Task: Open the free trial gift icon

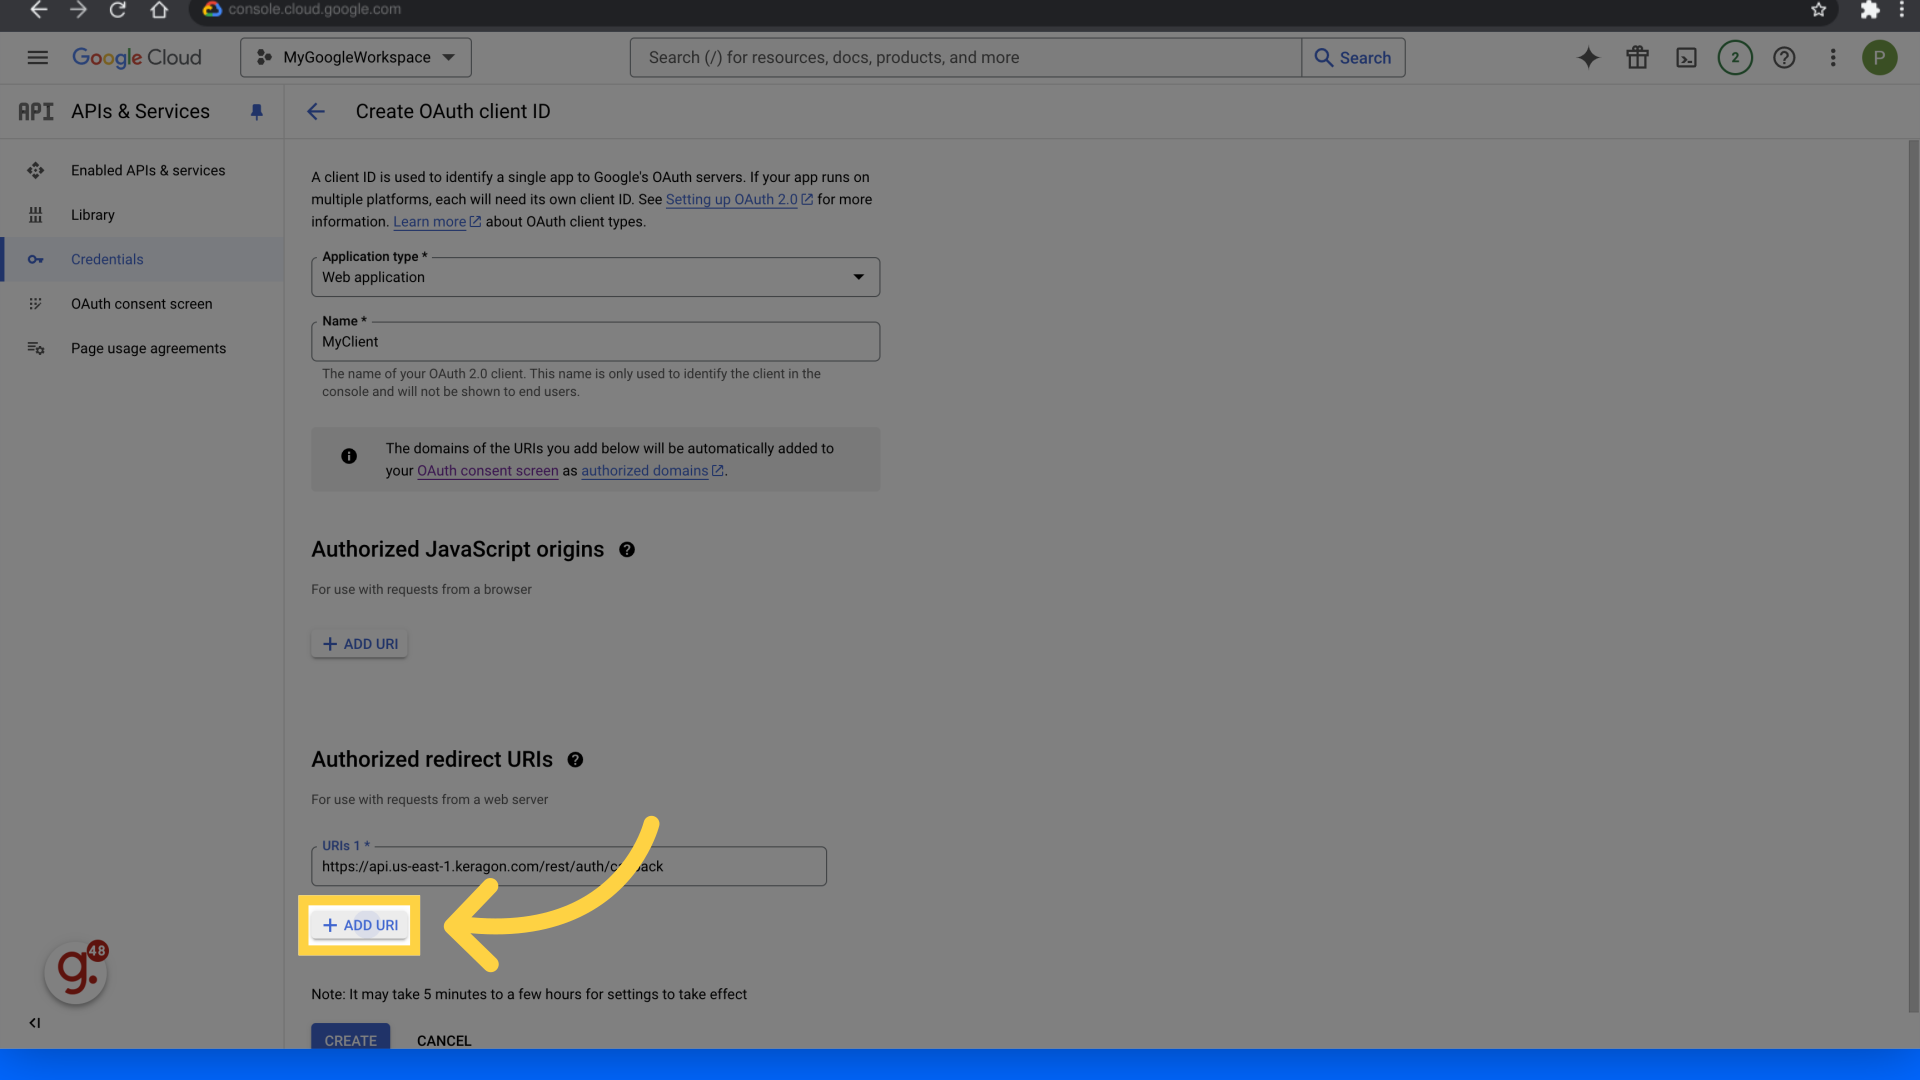Action: tap(1637, 57)
